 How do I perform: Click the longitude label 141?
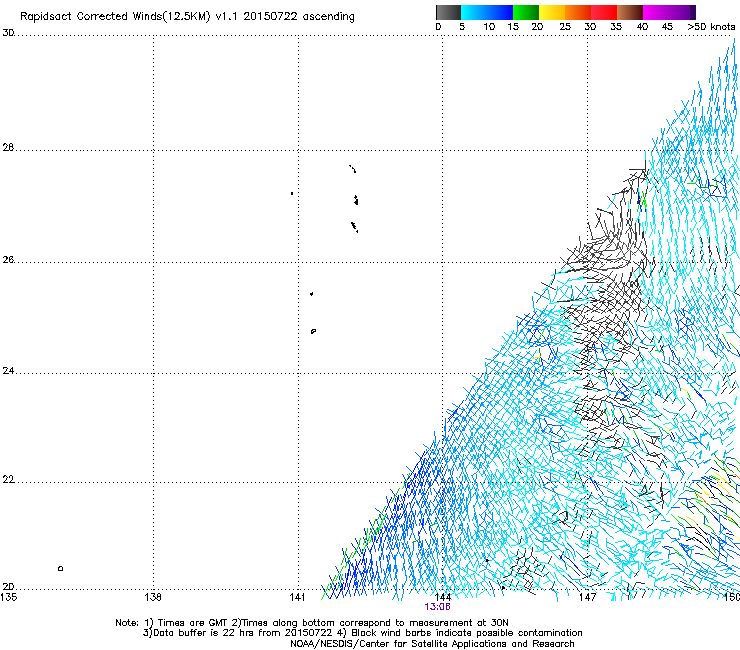click(x=298, y=597)
